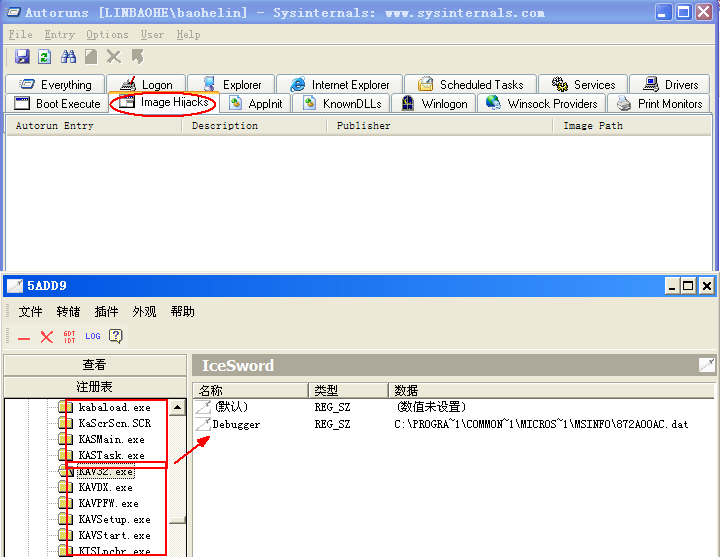Click the (默认) value icon
Viewport: 720px width, 557px height.
[202, 407]
